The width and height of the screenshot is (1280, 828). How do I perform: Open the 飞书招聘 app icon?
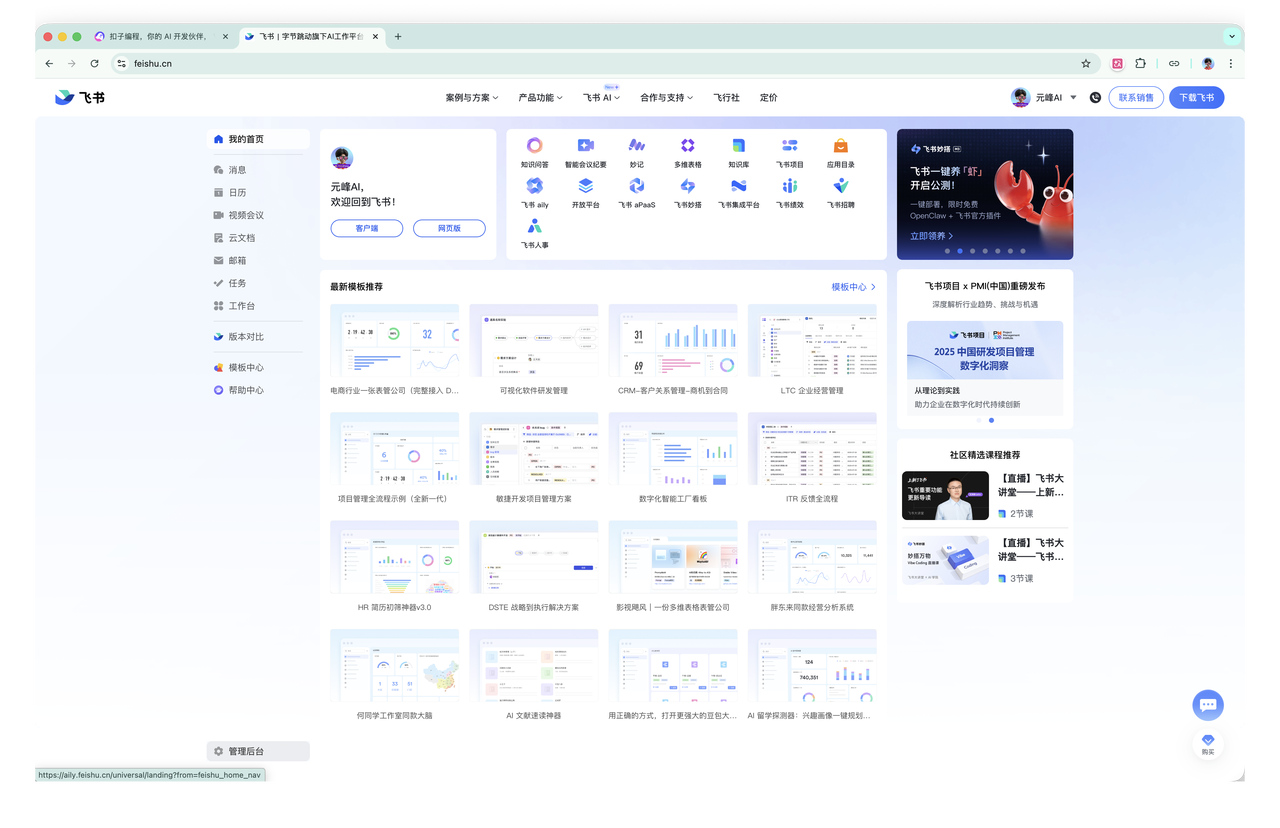(841, 186)
